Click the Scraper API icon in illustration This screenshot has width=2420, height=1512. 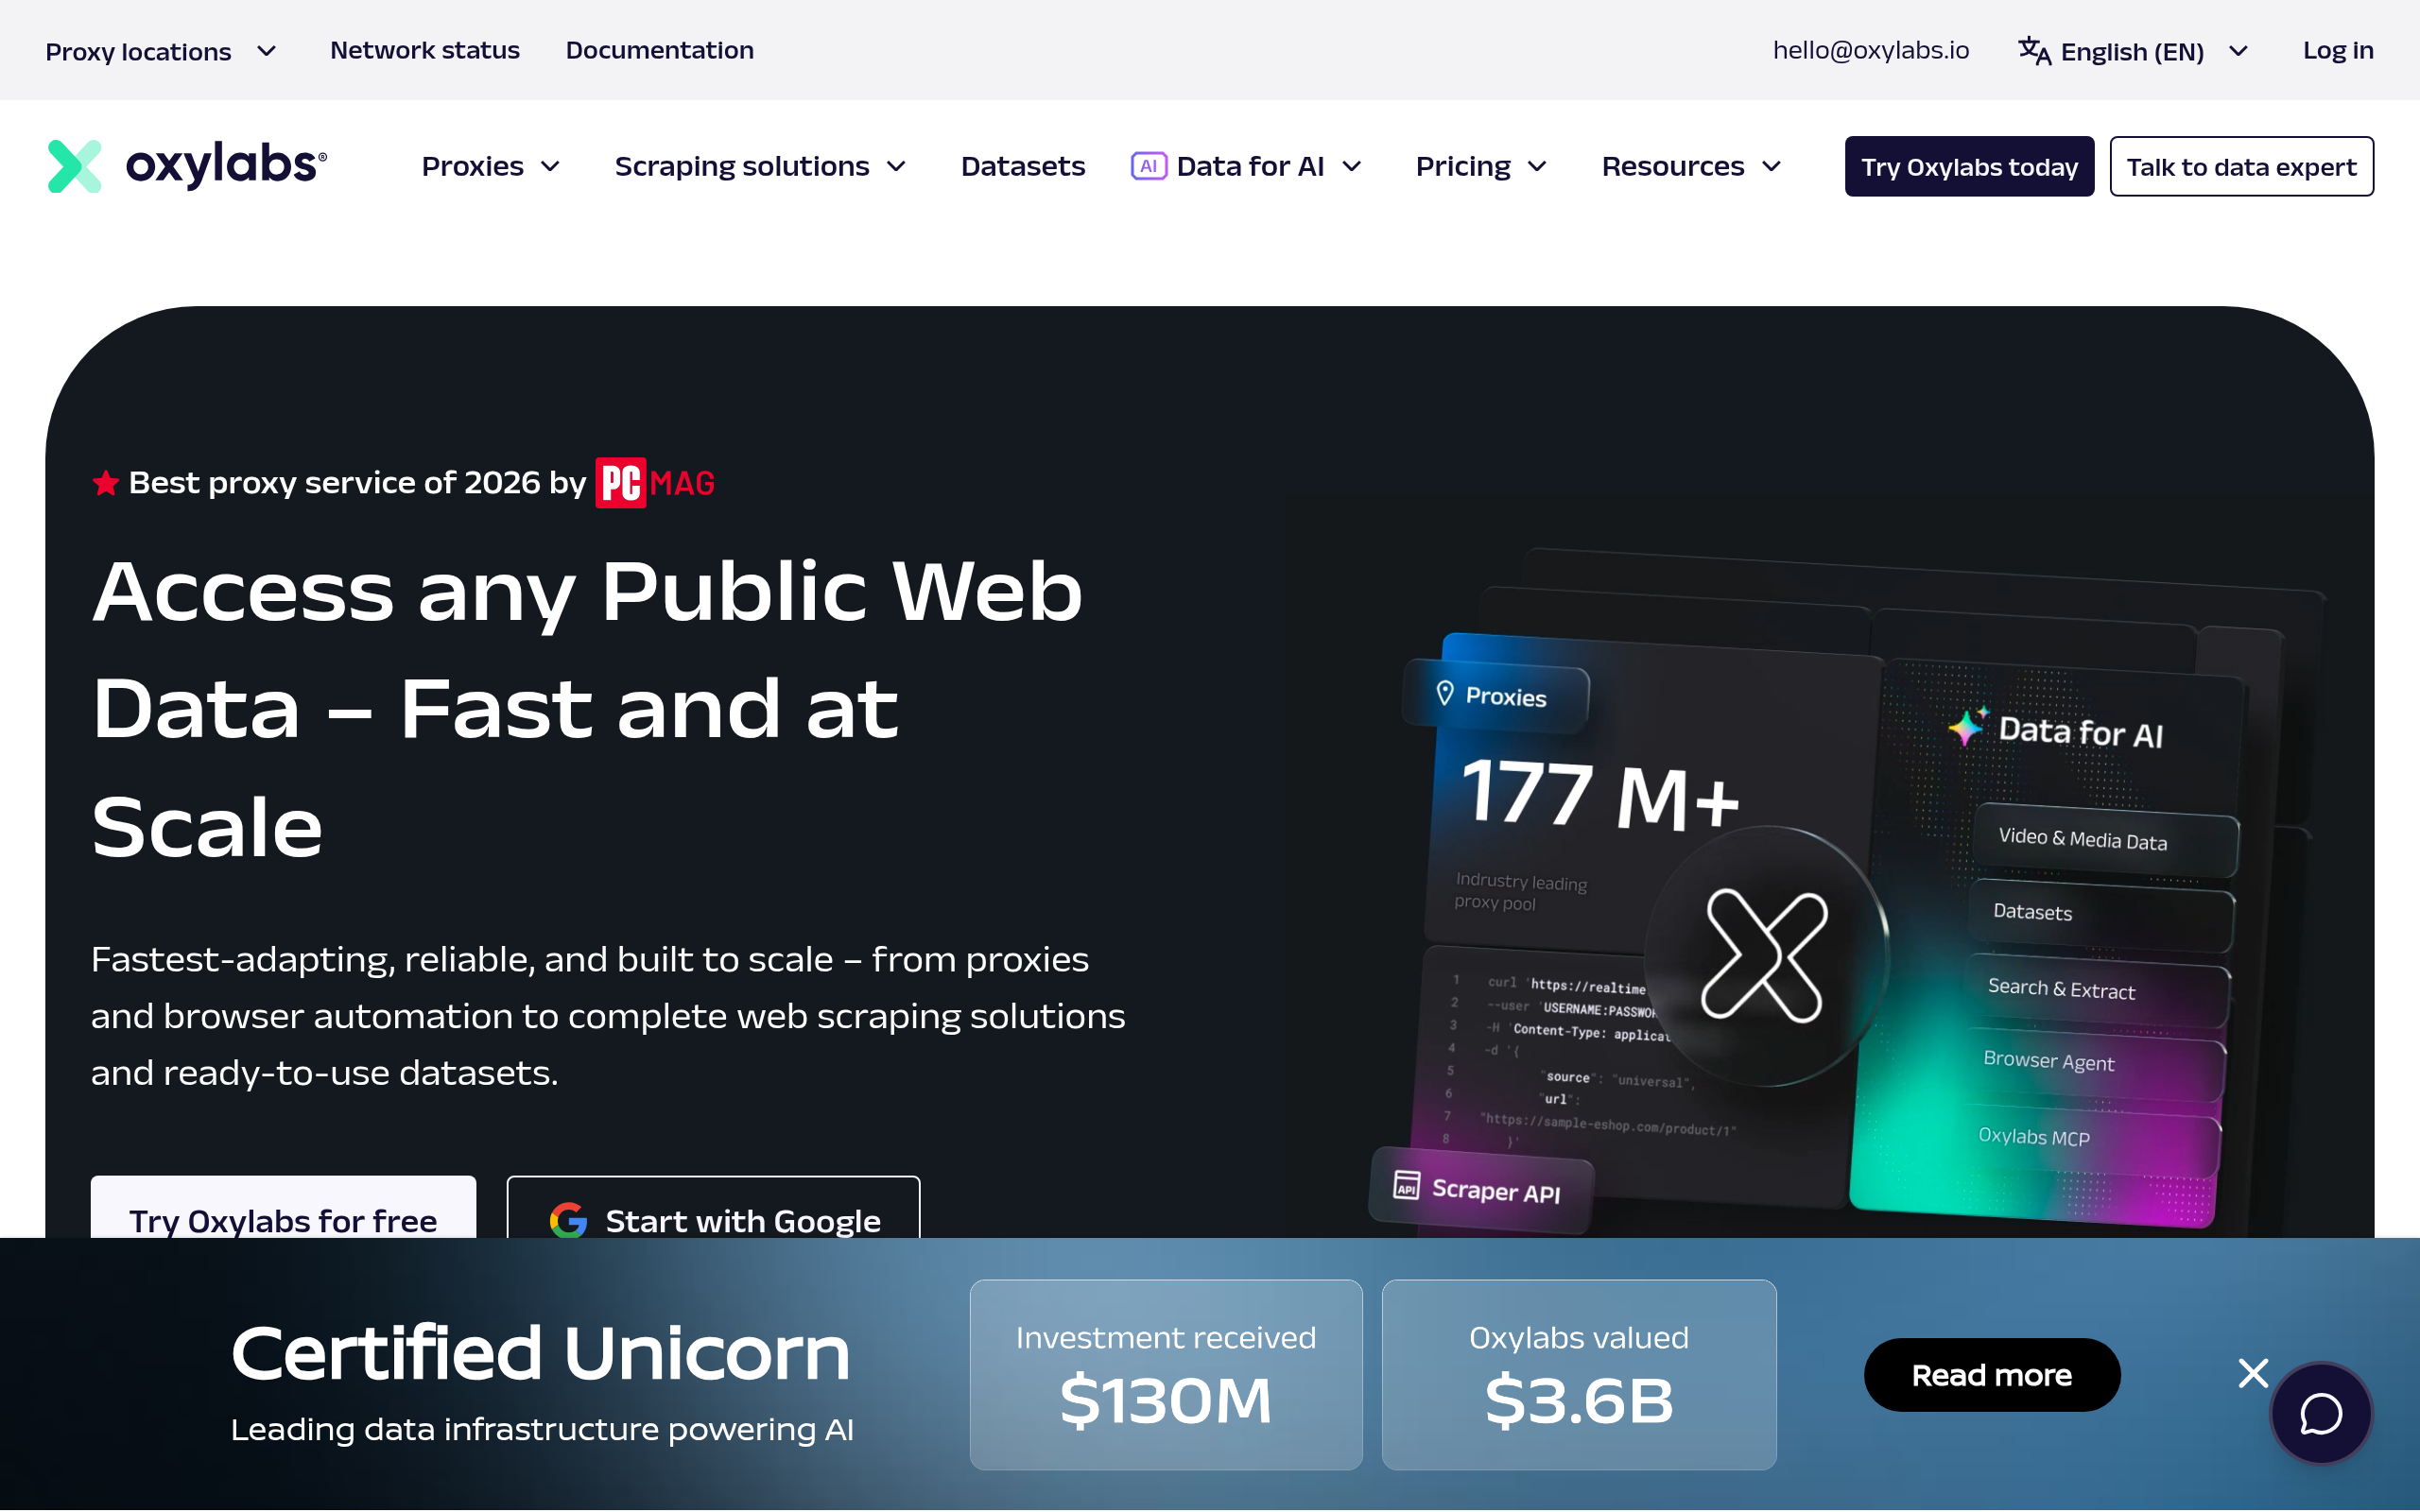pos(1406,1185)
